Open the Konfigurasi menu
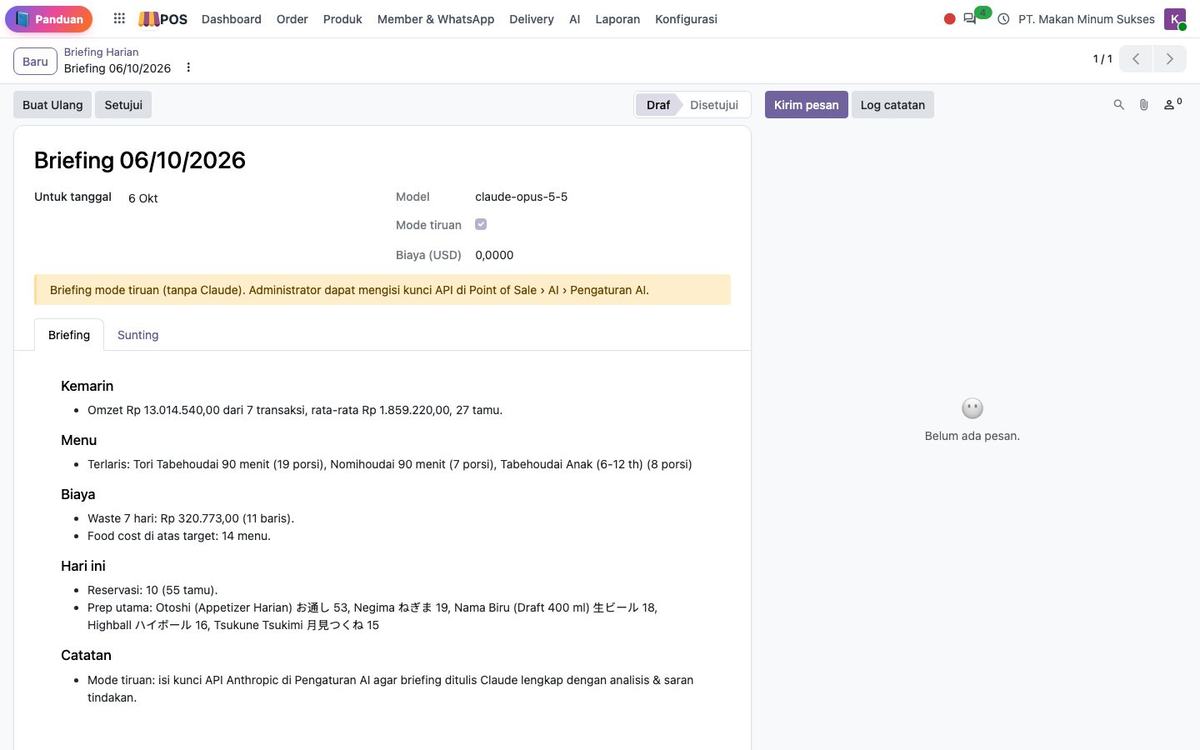Viewport: 1200px width, 750px height. point(686,19)
